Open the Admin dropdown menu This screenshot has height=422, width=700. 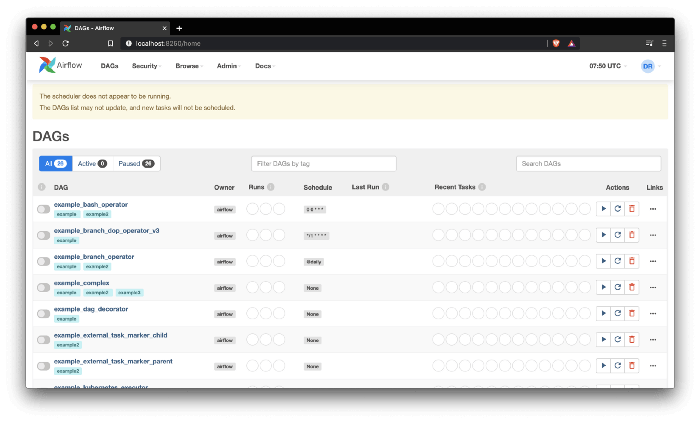[229, 66]
